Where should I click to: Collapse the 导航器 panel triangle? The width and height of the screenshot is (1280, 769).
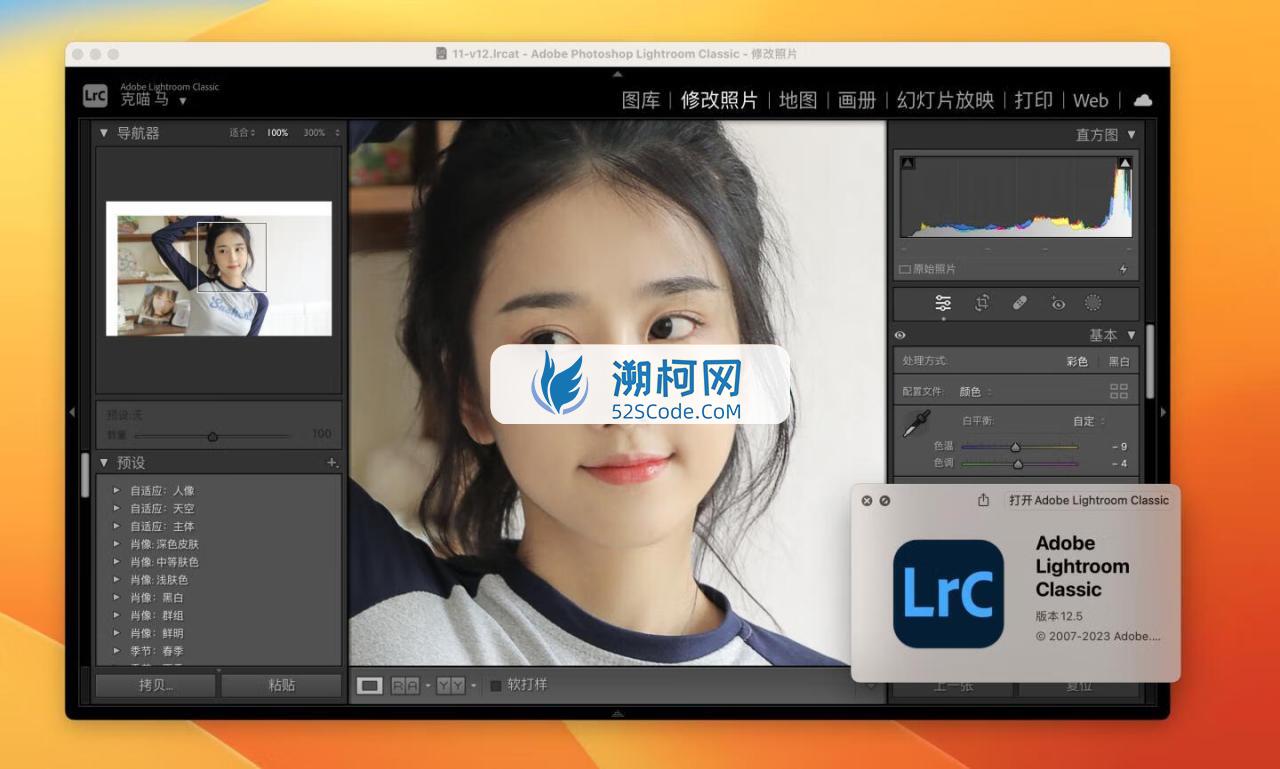(103, 133)
